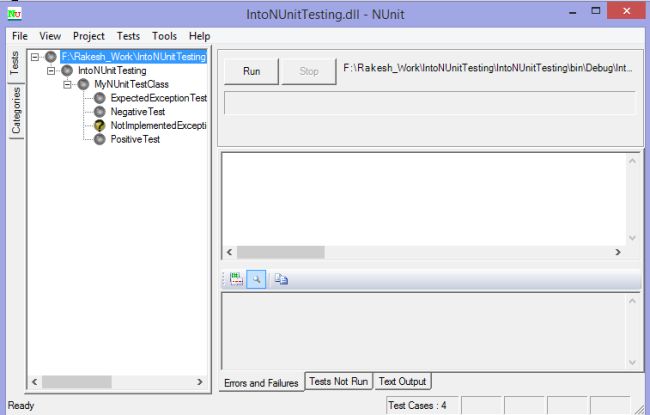Select the Tests Not Run tab

[339, 381]
